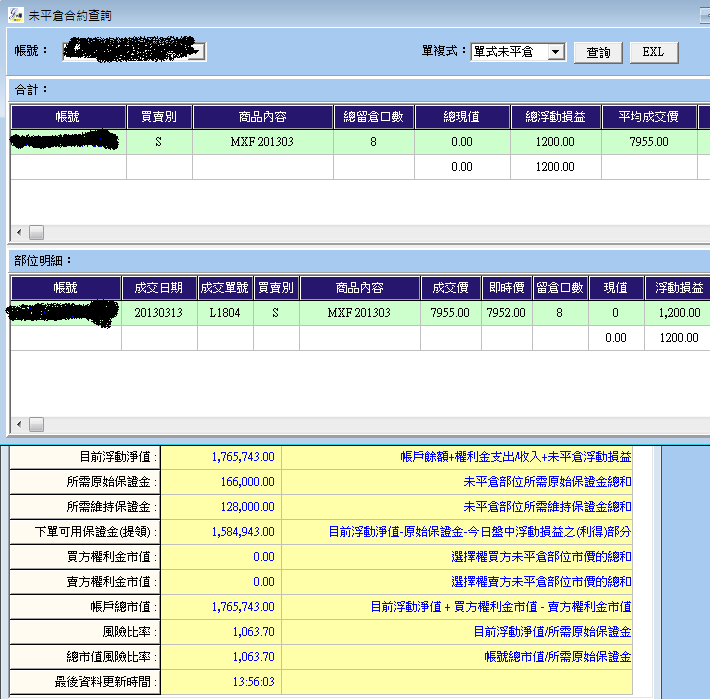Click 成交日期 column header in 部位明細
The height and width of the screenshot is (699, 710).
point(159,288)
